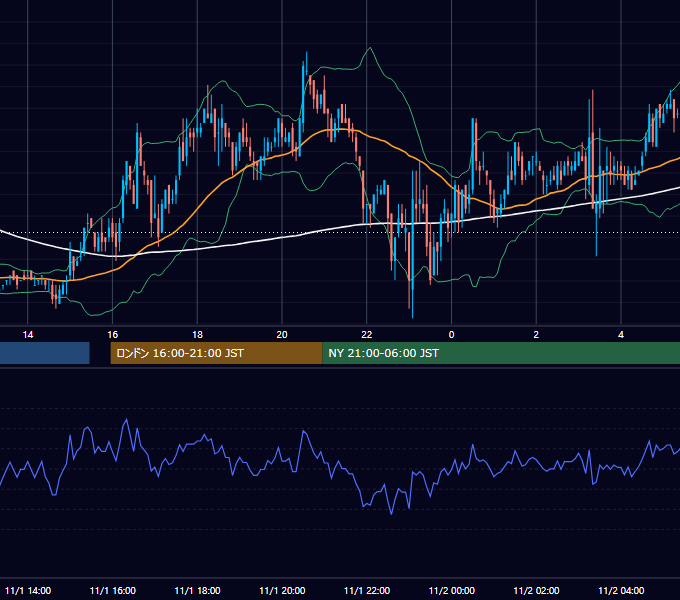Click the 20 hour axis label
Screen dimensions: 680x600
282,335
